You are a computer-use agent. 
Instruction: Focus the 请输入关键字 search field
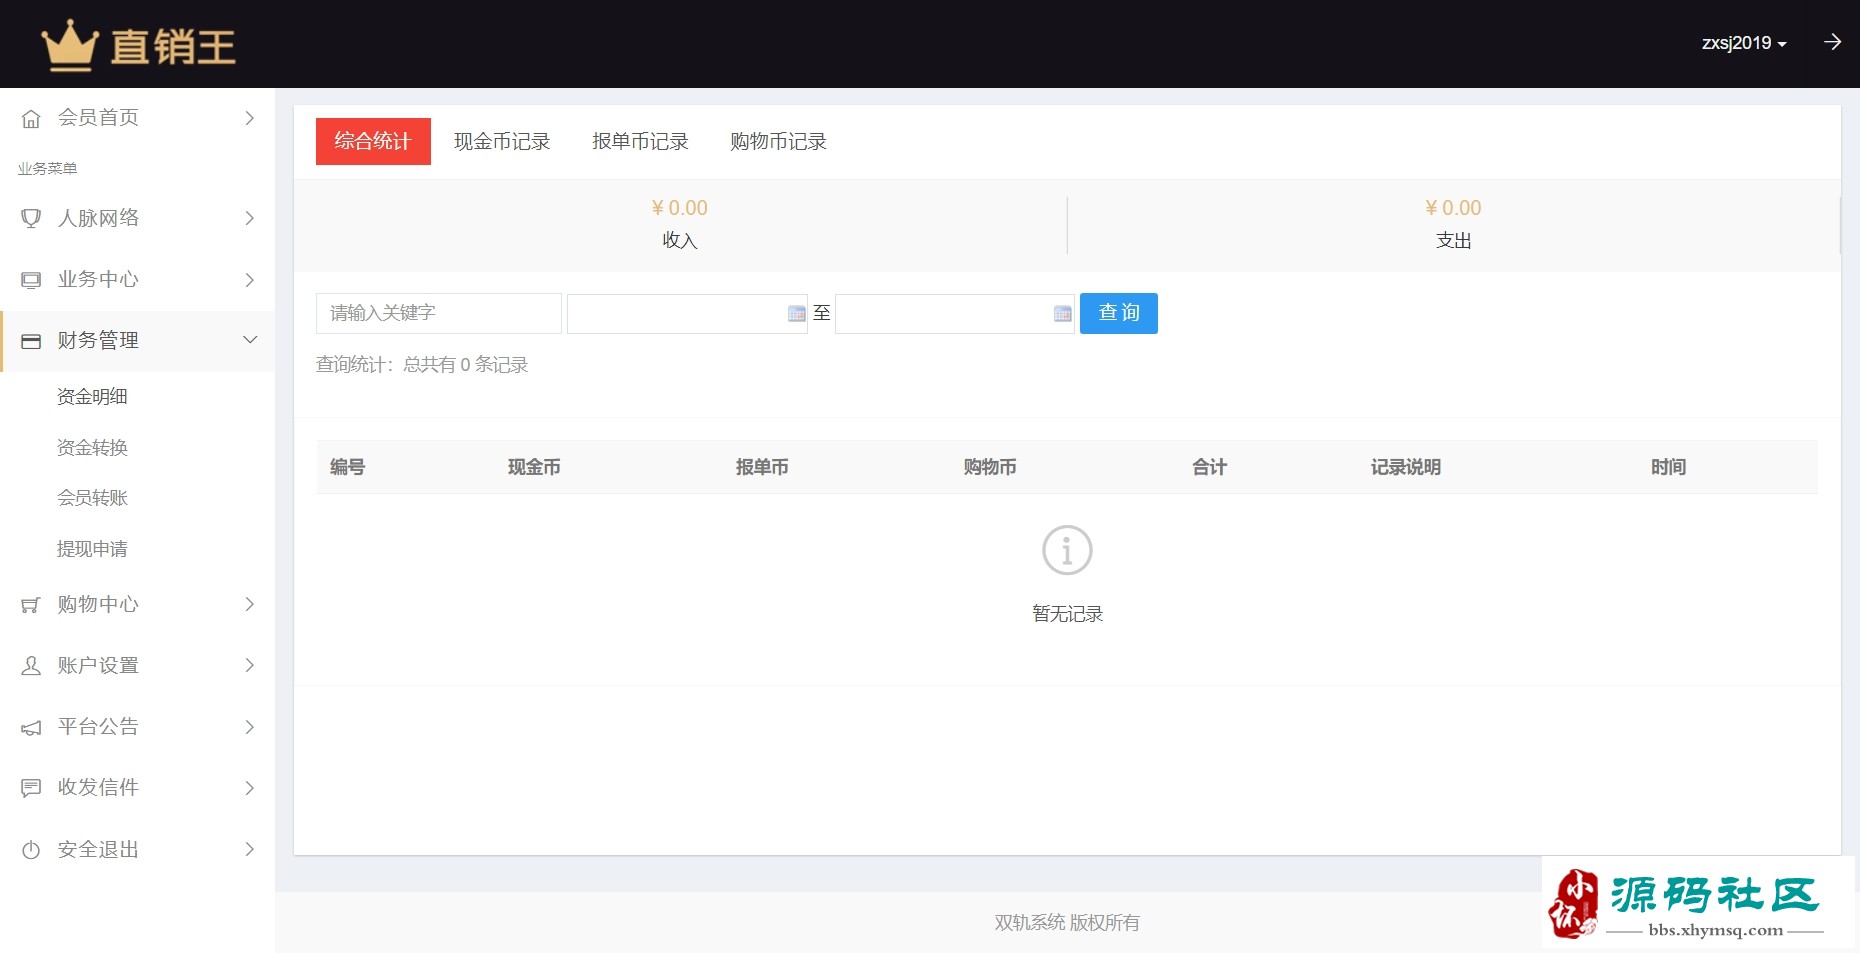point(438,313)
